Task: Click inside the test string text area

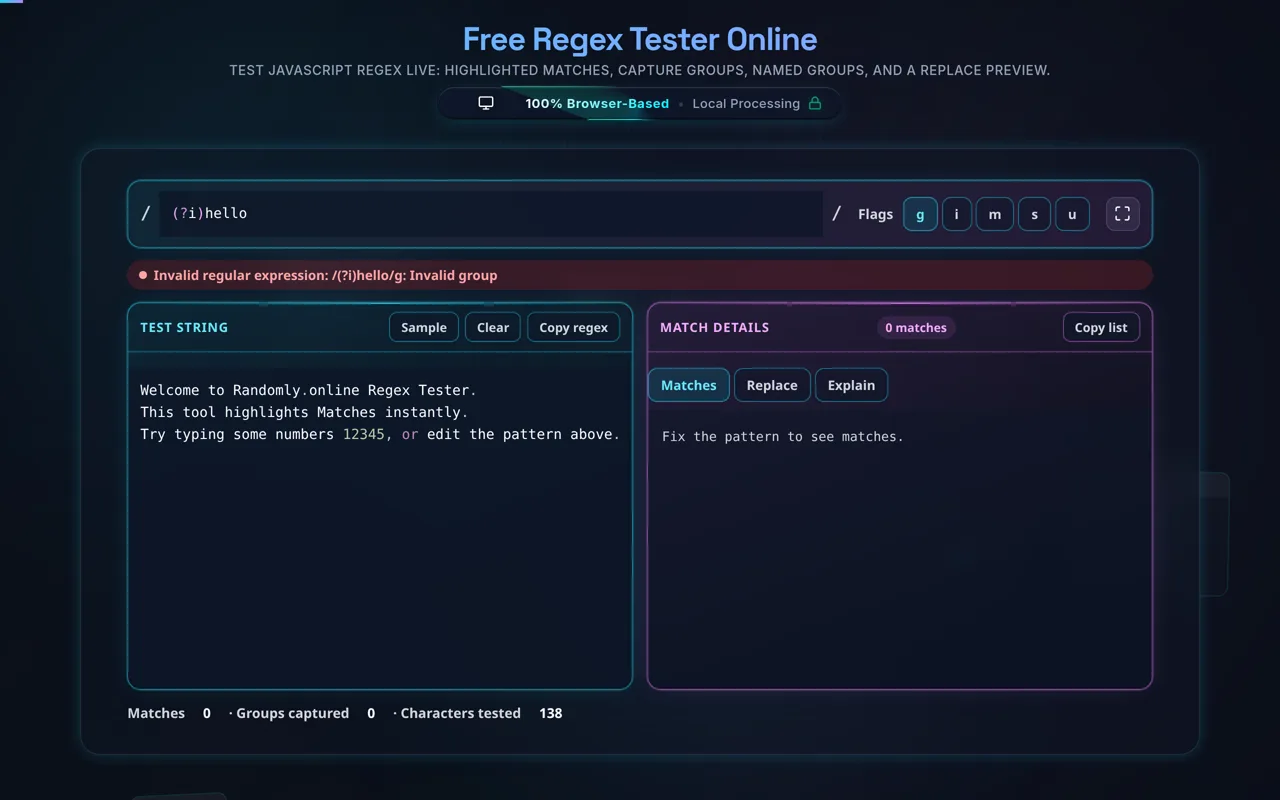Action: pyautogui.click(x=380, y=520)
